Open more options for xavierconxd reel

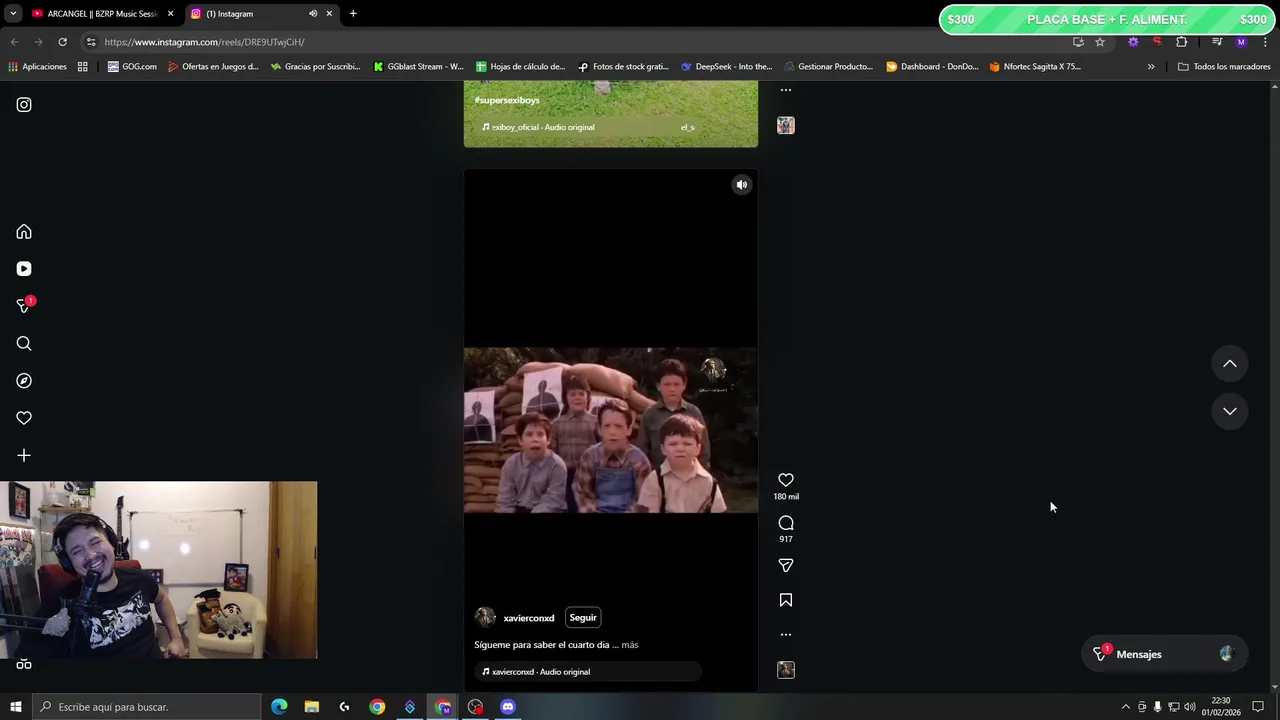(x=786, y=635)
